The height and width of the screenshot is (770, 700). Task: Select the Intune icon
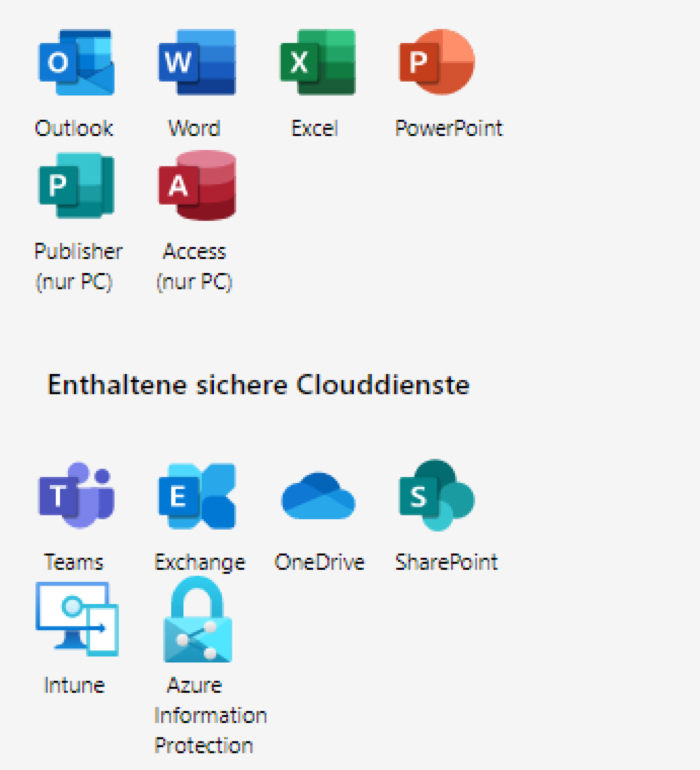point(77,619)
